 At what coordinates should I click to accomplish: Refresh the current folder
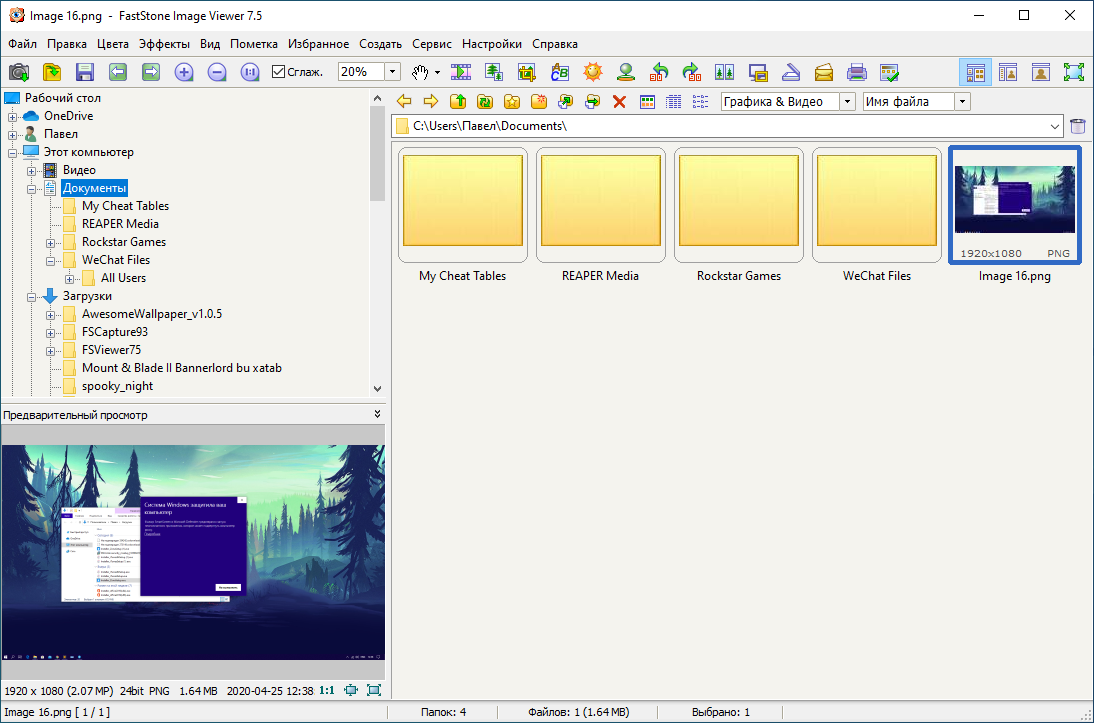pos(484,102)
